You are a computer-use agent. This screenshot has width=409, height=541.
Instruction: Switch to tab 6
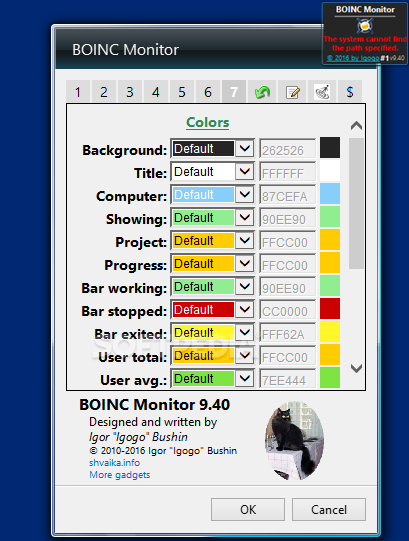[x=208, y=92]
